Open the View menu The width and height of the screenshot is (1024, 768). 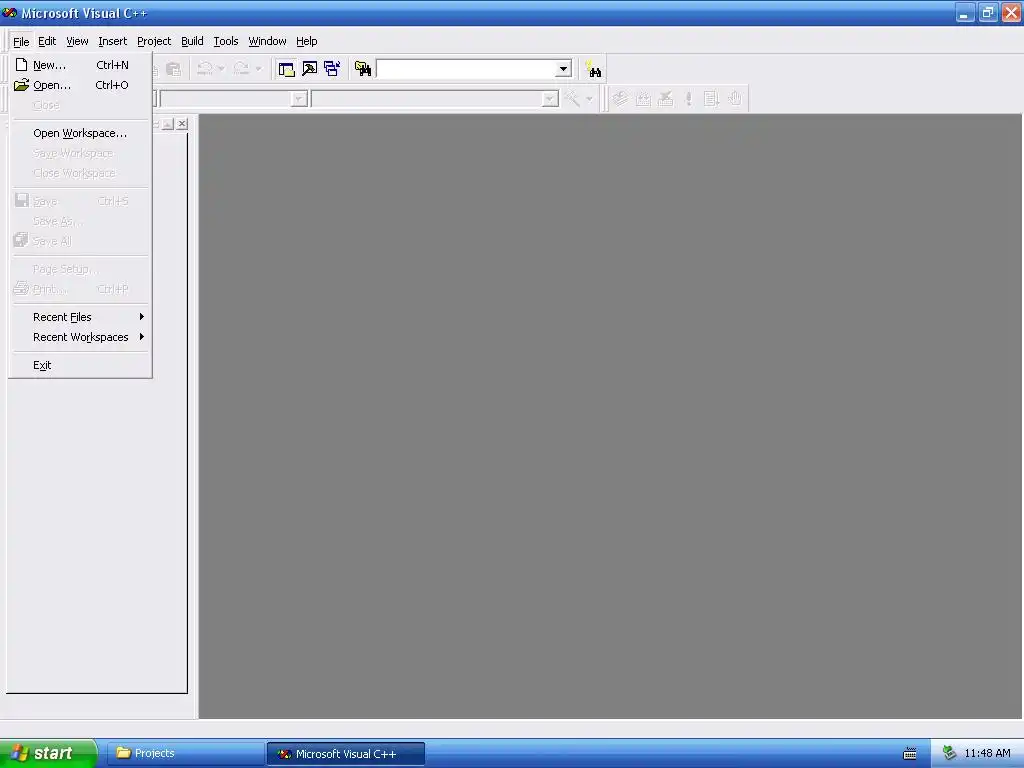pos(77,41)
